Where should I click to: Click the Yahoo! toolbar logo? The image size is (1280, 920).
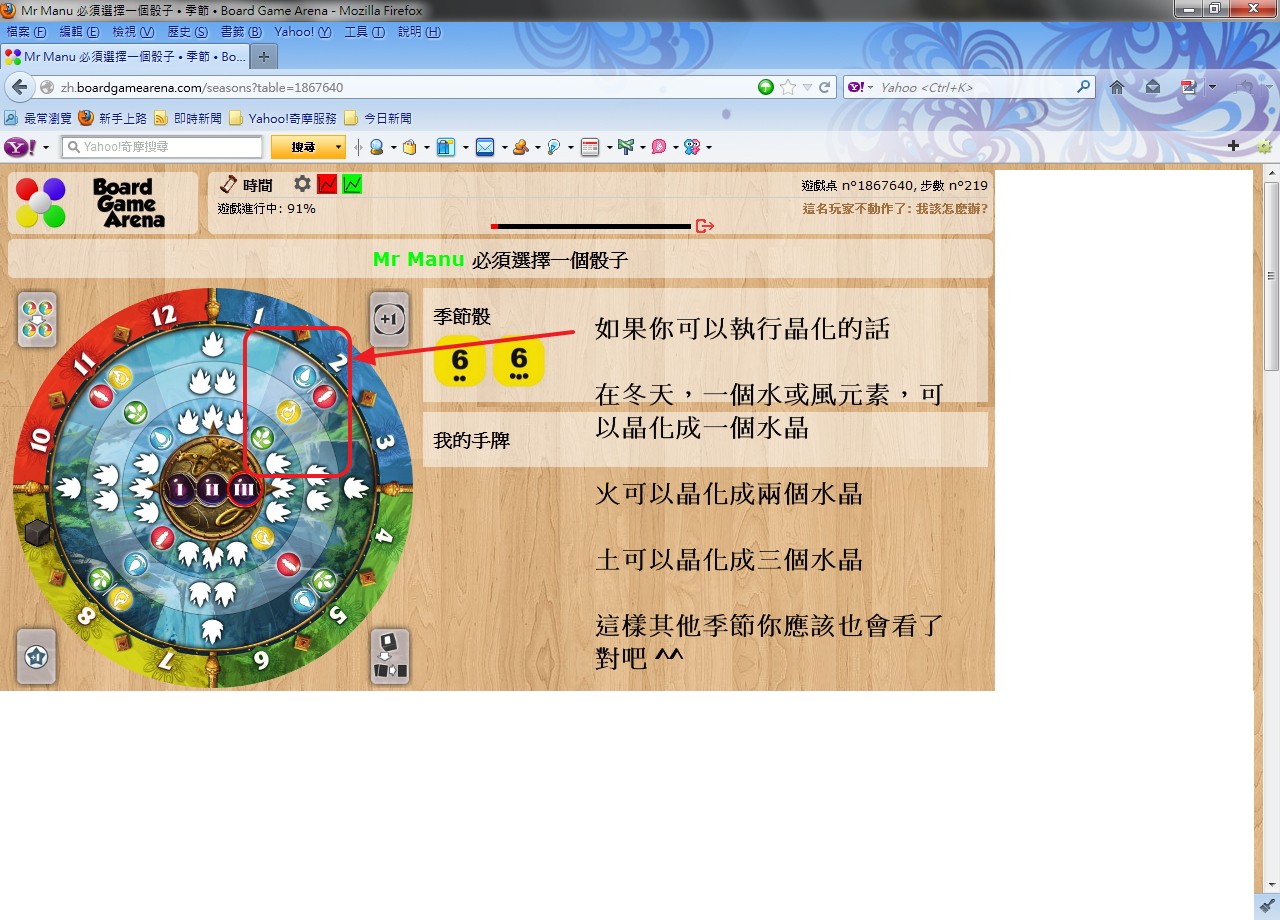pos(21,147)
